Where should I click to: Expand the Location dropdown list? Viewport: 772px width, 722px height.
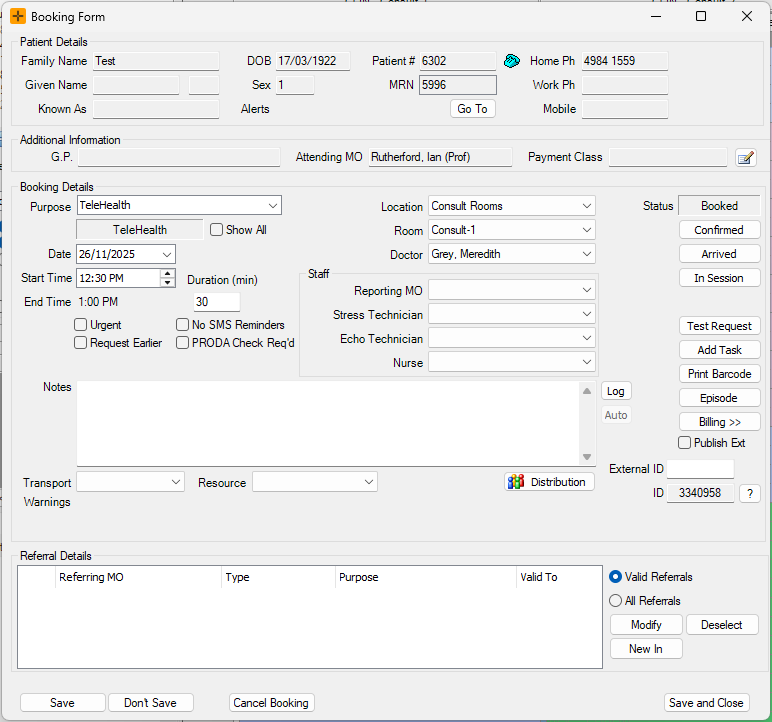[x=586, y=206]
